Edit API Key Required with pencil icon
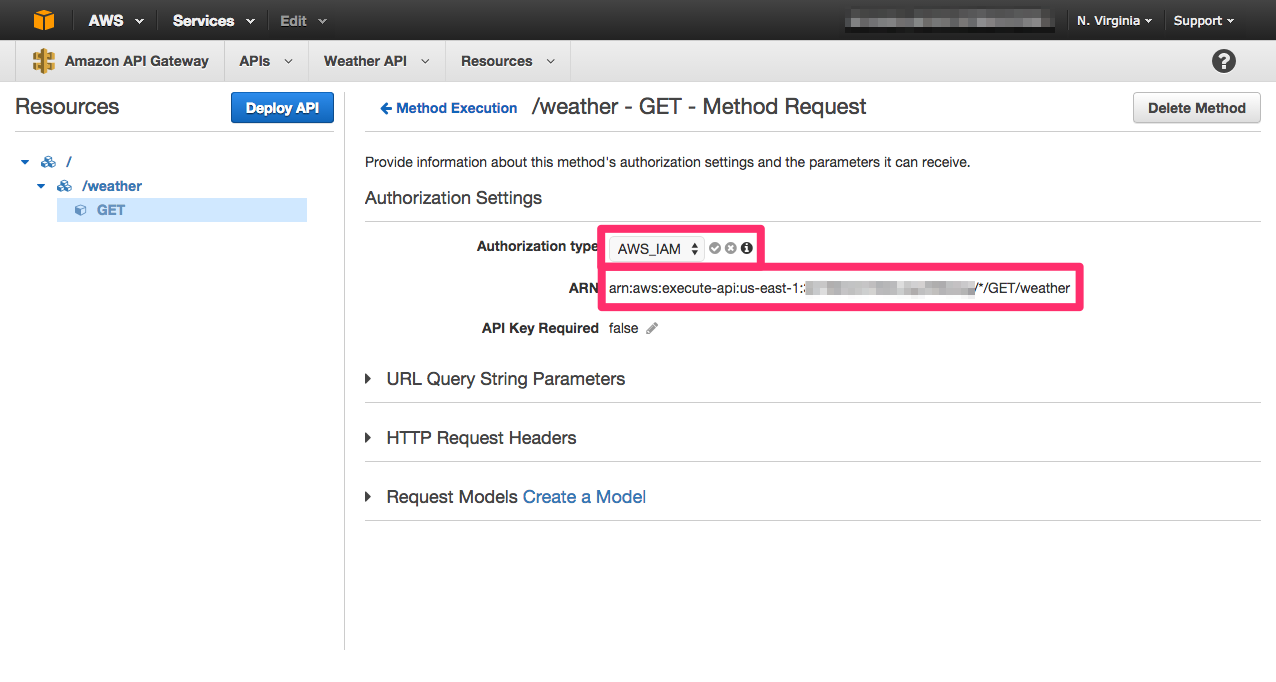 pos(652,328)
